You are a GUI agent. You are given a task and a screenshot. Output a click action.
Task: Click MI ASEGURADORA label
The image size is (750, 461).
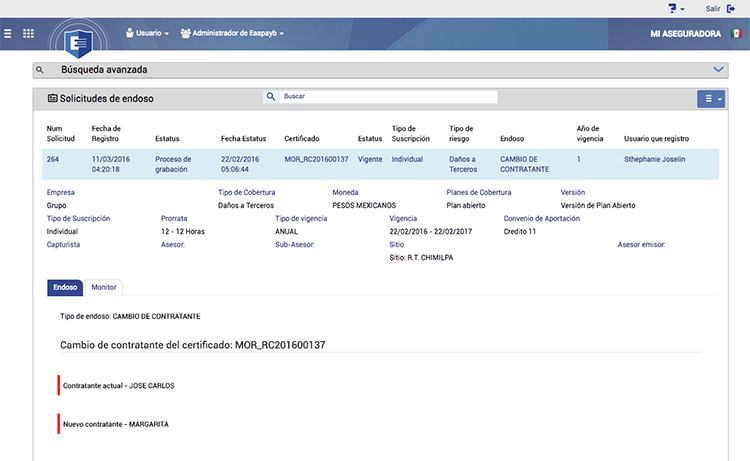coord(685,34)
